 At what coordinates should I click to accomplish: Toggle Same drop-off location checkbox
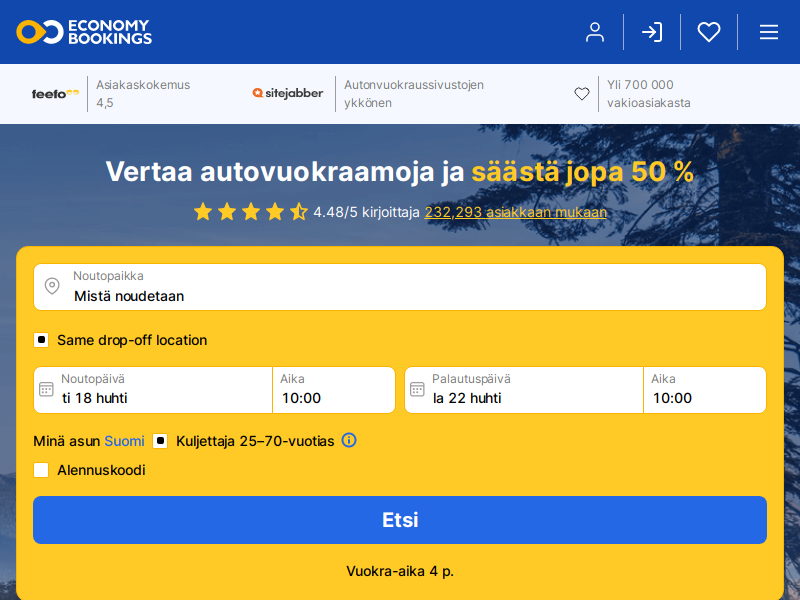point(41,340)
